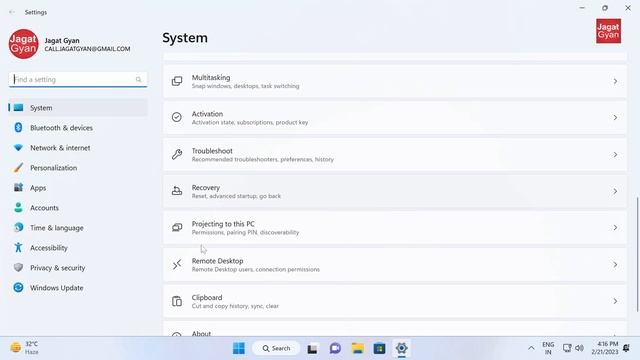640x360 pixels.
Task: Open Time & language settings
Action: pyautogui.click(x=78, y=228)
